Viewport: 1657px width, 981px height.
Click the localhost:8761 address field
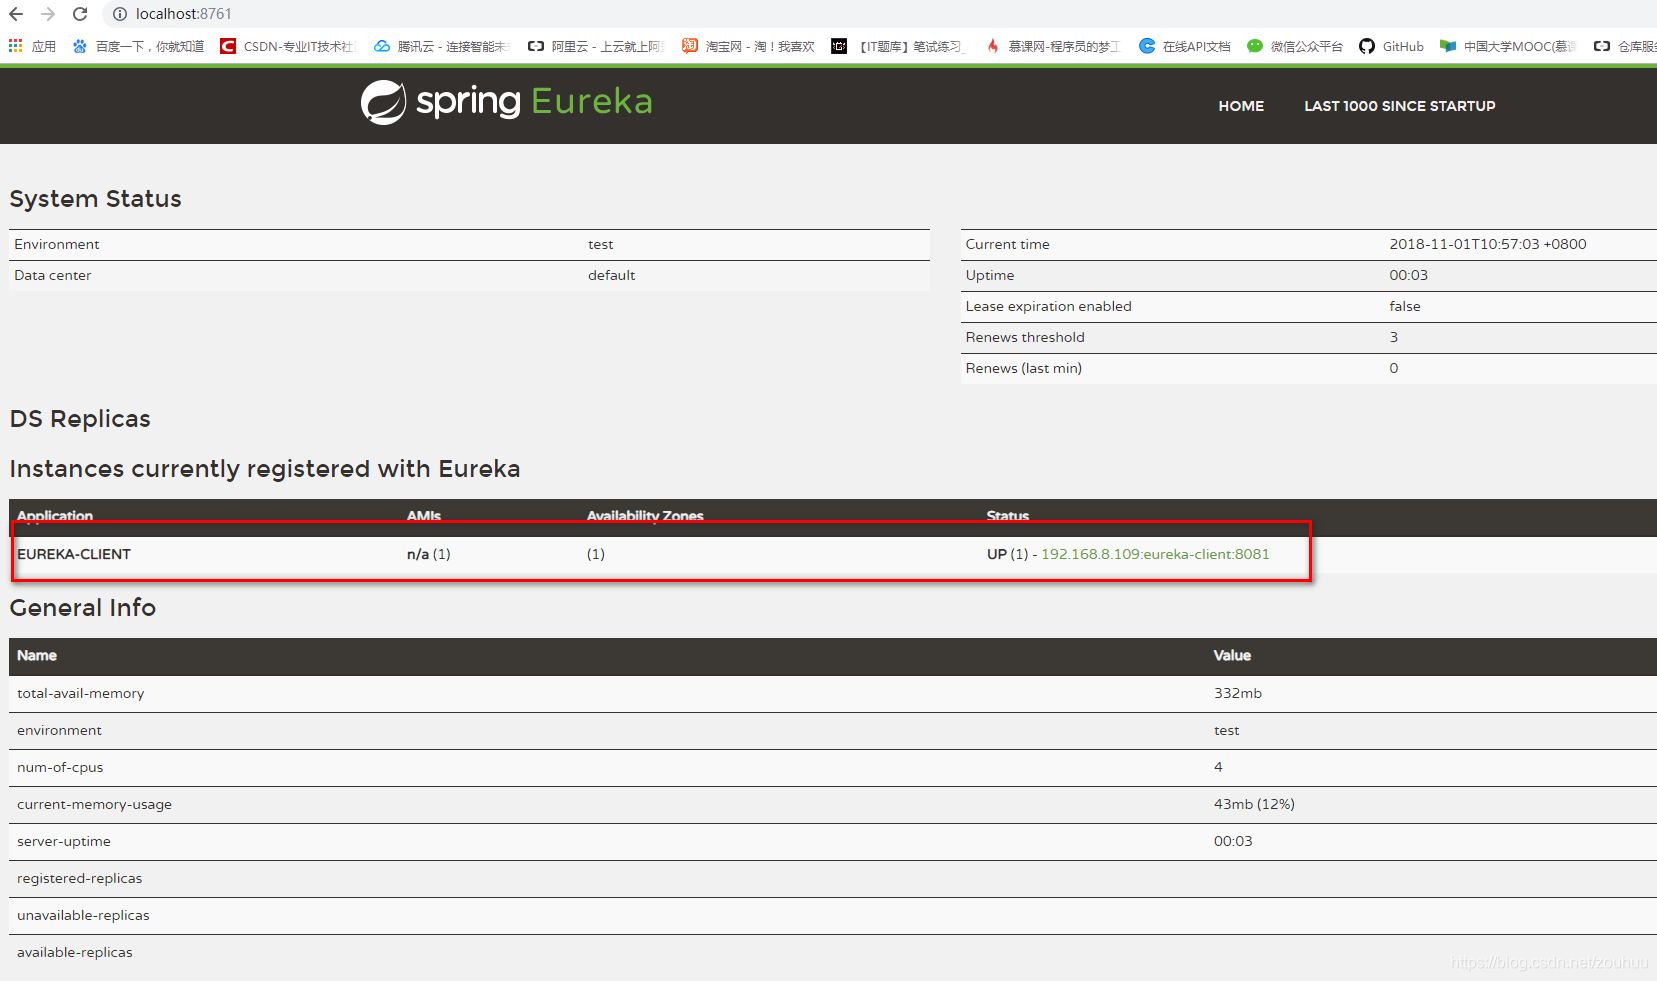[184, 14]
